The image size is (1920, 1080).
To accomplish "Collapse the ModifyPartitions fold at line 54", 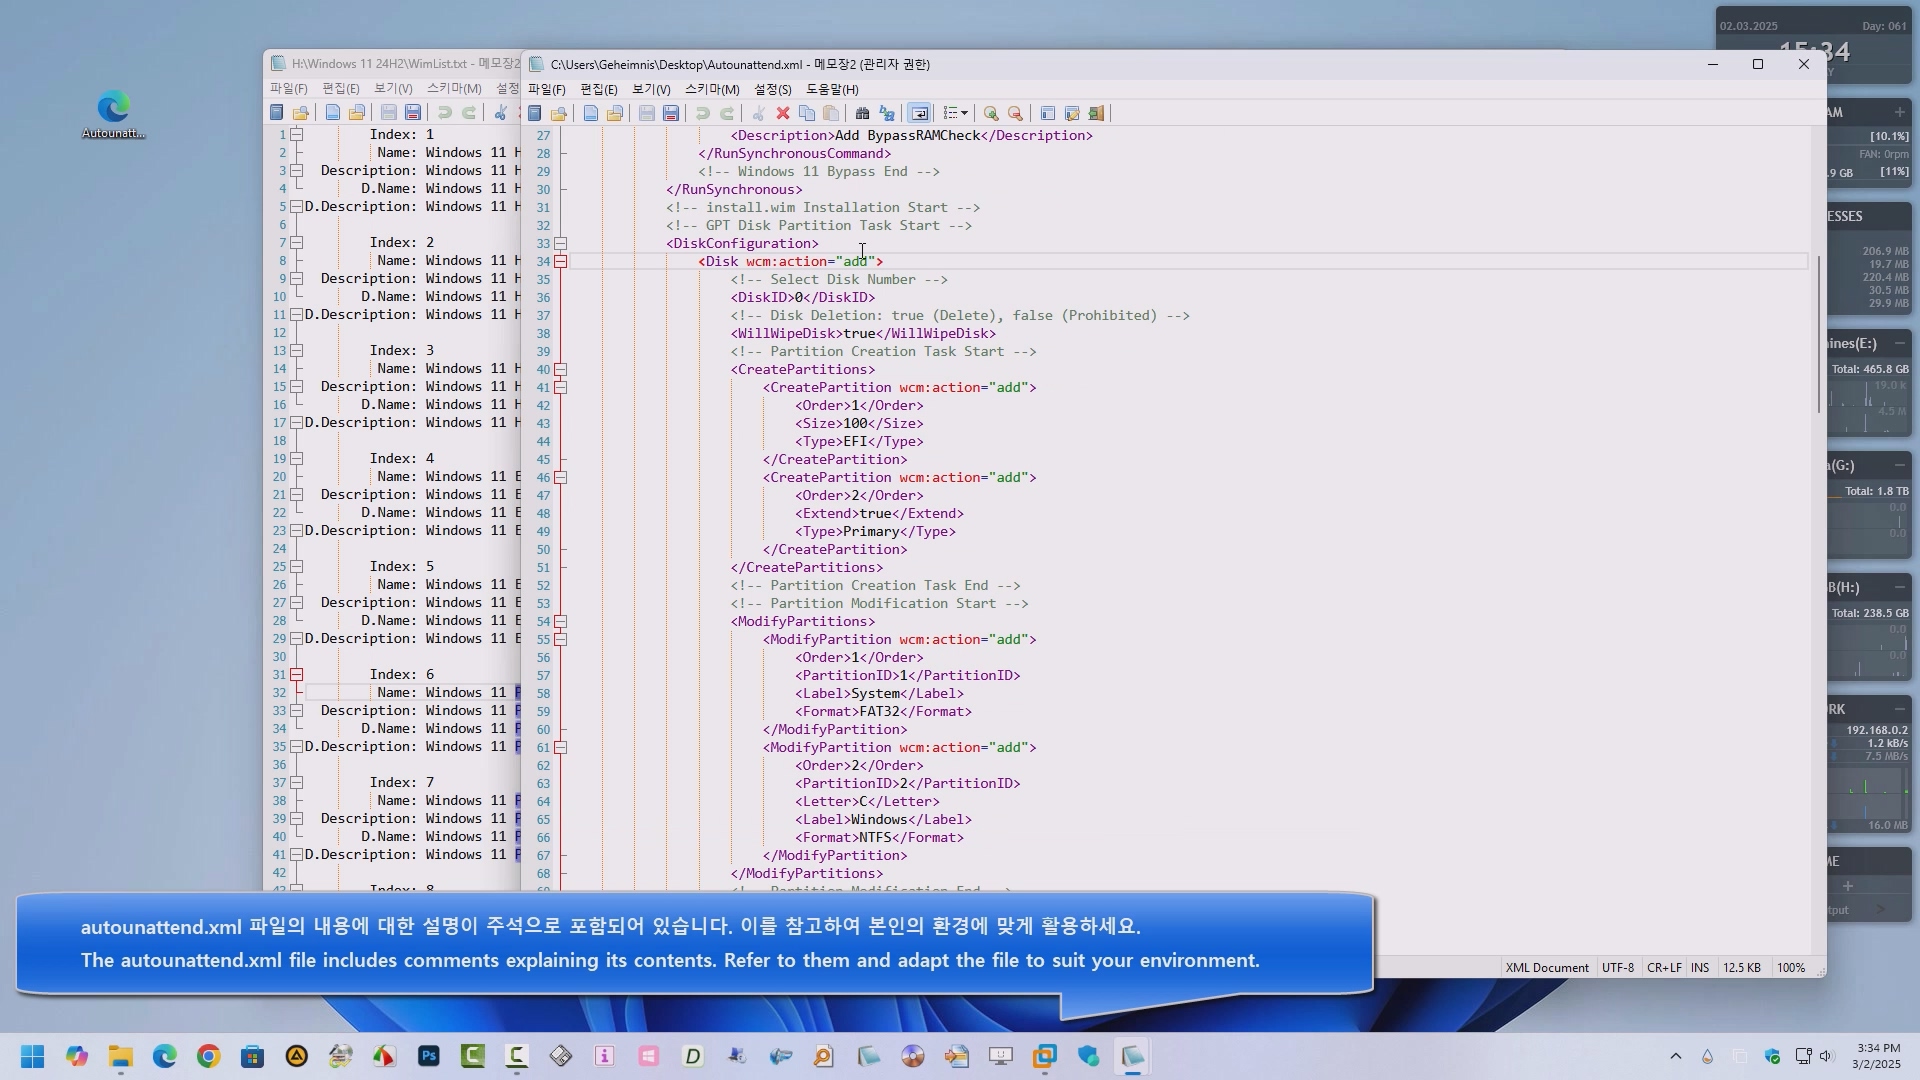I will tap(561, 622).
